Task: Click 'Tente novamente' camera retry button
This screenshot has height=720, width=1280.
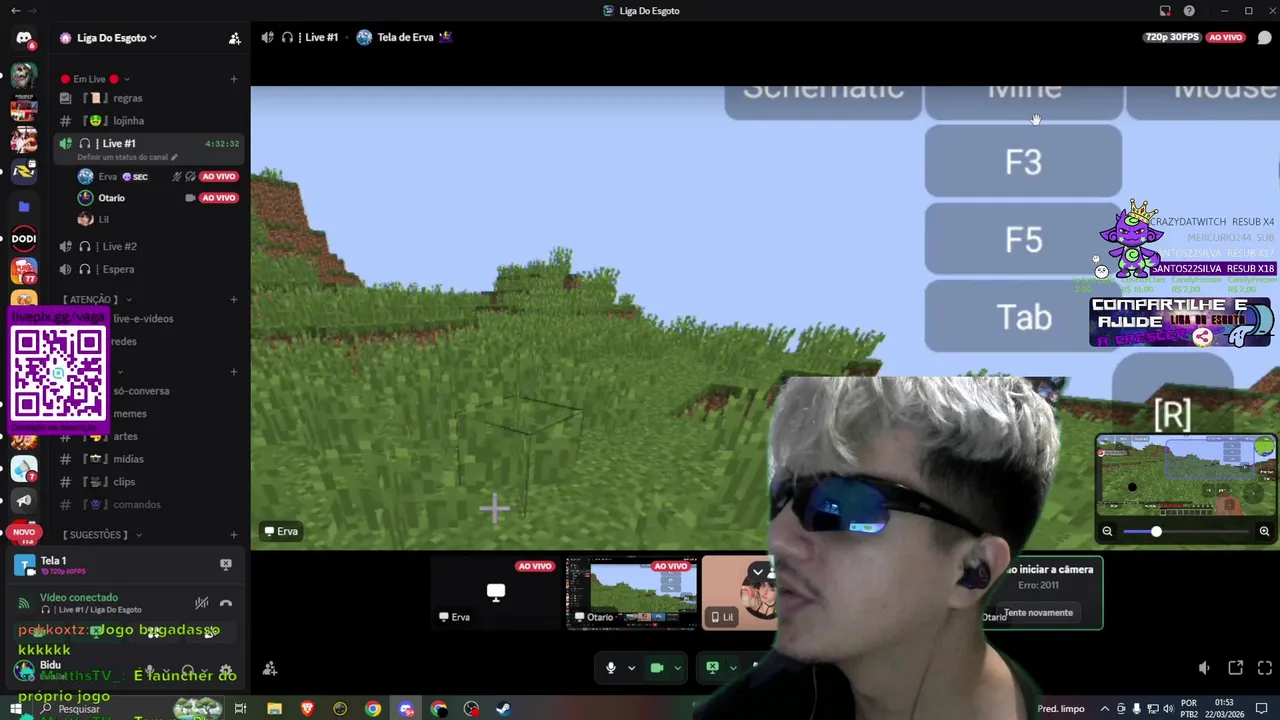Action: click(1038, 612)
